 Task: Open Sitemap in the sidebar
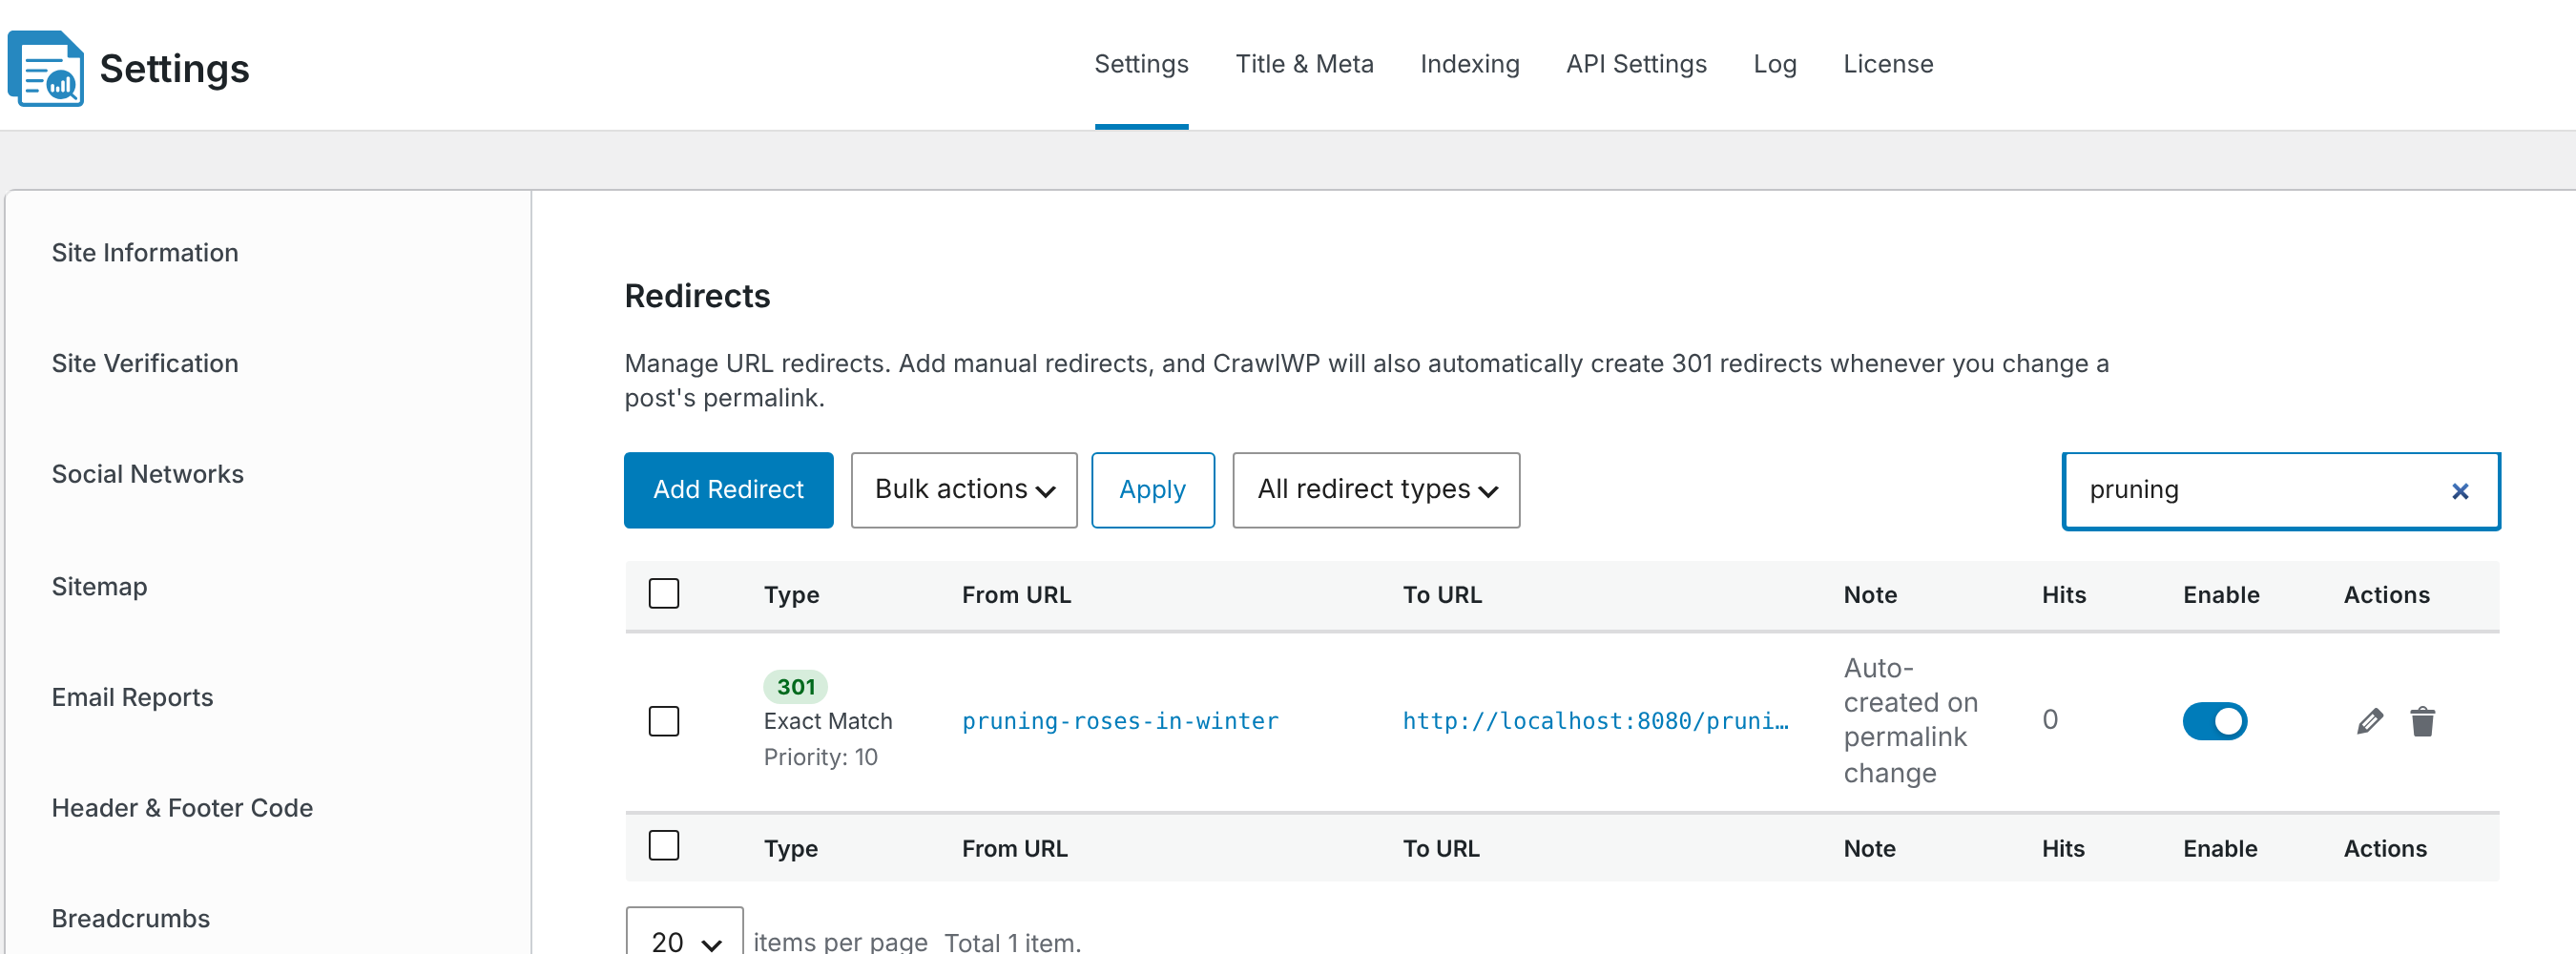pos(99,587)
